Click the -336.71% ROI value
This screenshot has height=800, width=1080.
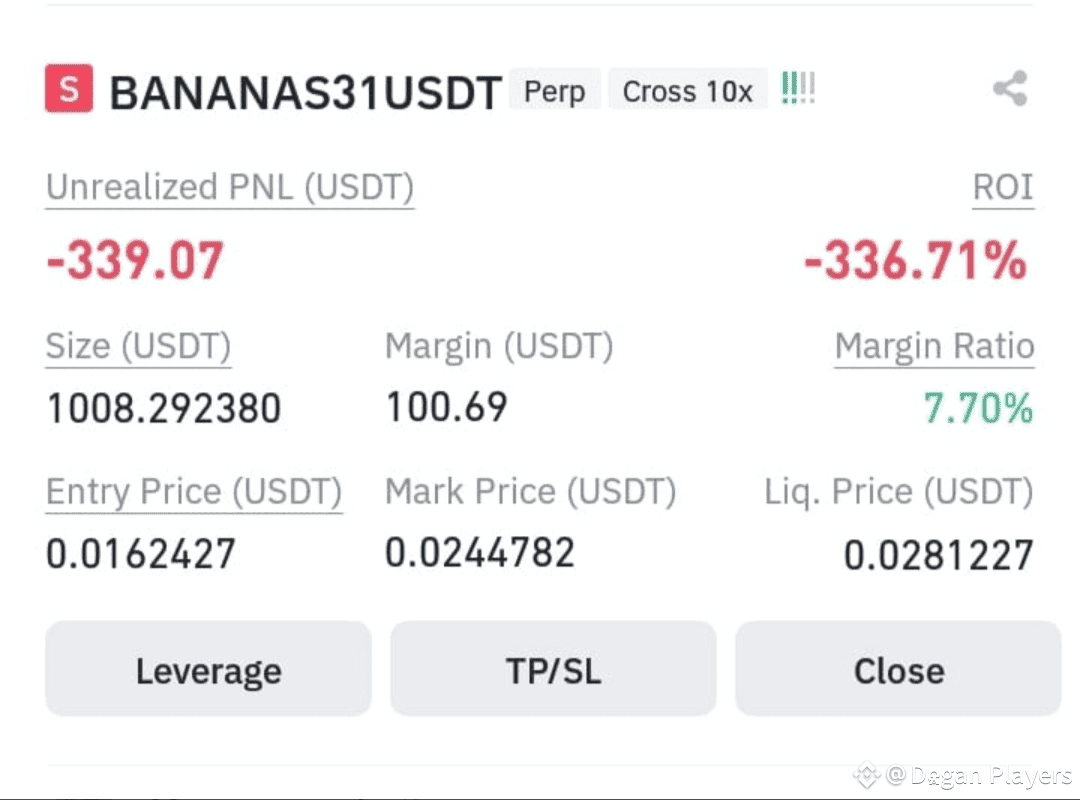(x=916, y=260)
